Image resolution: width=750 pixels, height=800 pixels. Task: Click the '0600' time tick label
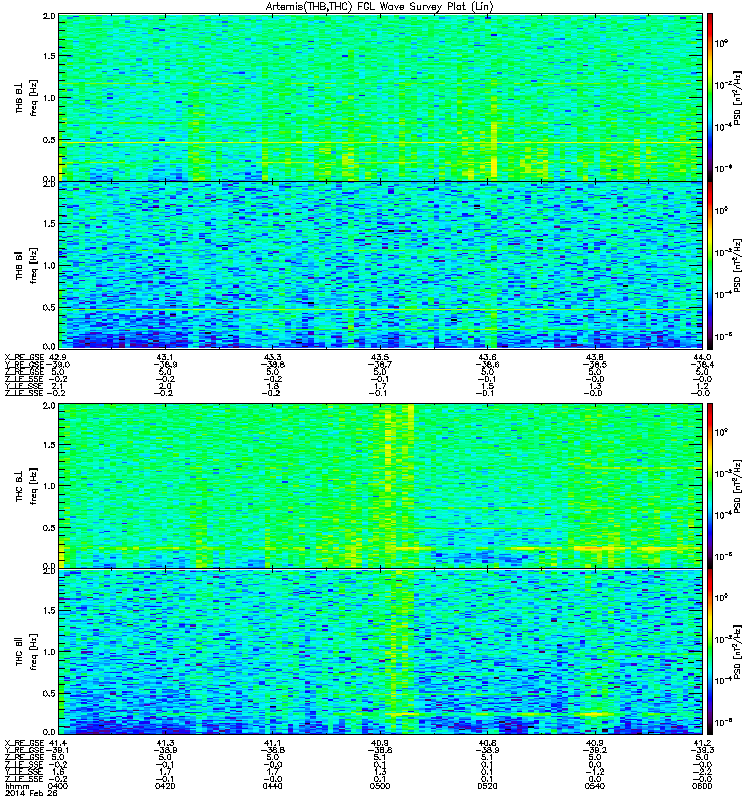703,786
